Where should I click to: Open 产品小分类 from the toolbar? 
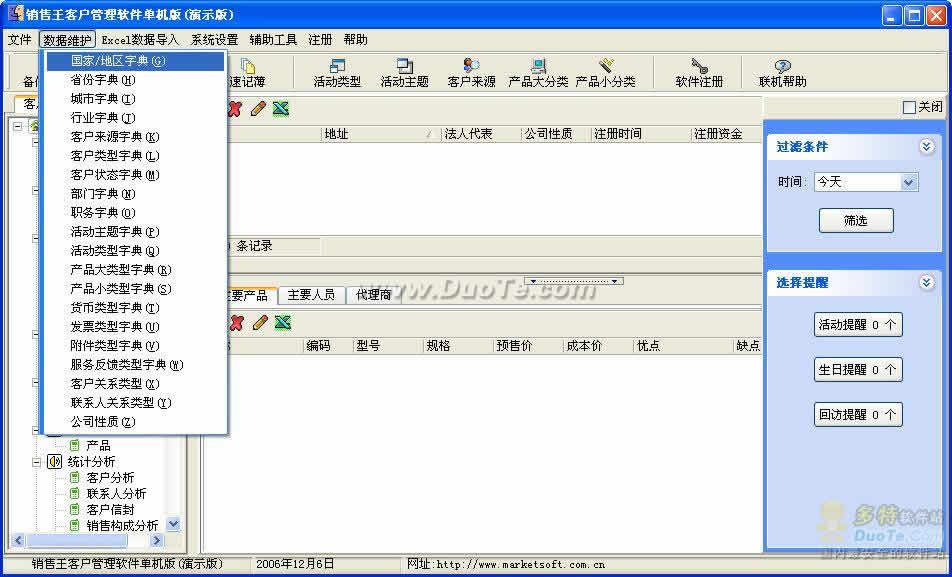pyautogui.click(x=605, y=73)
